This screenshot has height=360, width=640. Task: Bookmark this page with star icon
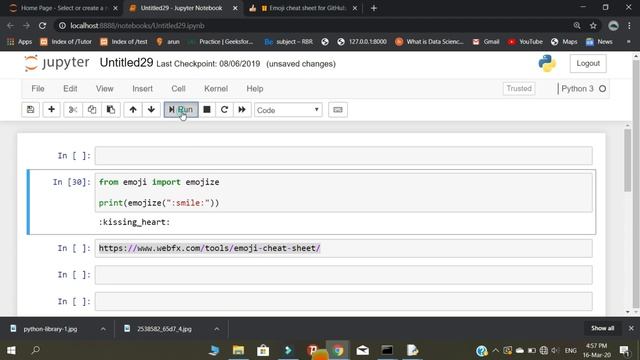tap(593, 26)
